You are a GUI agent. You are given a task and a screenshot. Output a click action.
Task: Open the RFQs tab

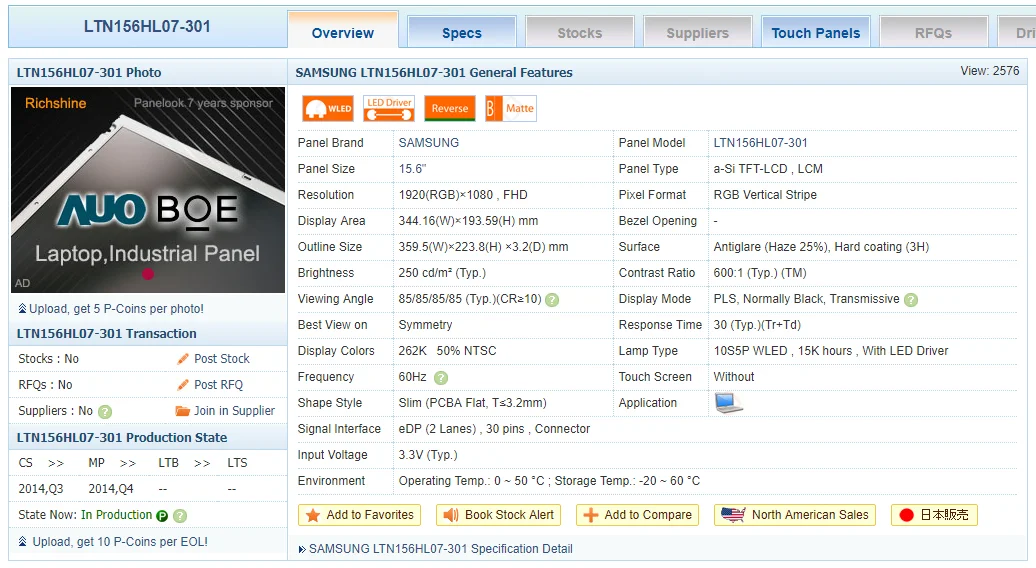coord(934,32)
